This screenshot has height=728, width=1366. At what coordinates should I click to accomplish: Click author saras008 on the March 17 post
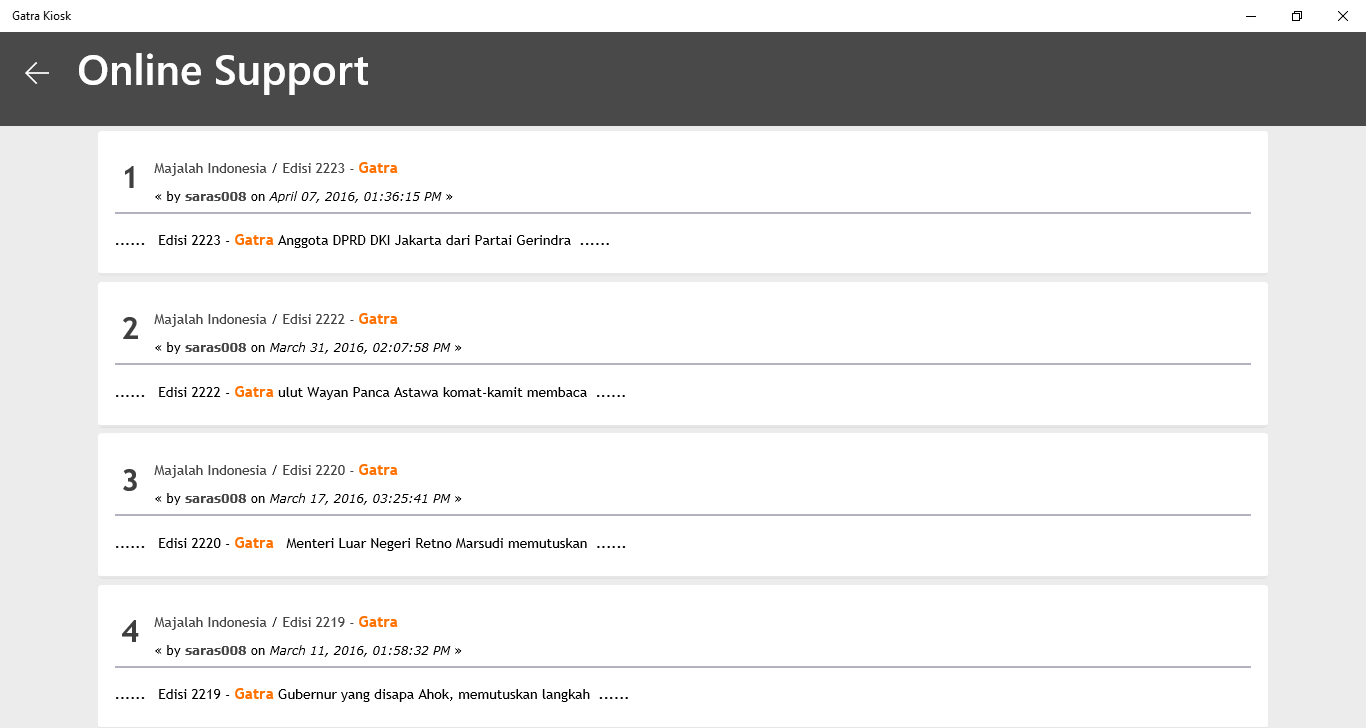[215, 499]
